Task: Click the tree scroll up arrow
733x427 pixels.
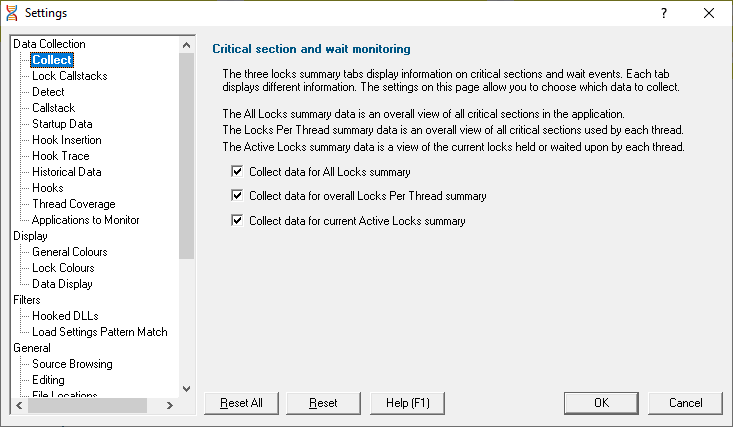Action: pos(187,45)
